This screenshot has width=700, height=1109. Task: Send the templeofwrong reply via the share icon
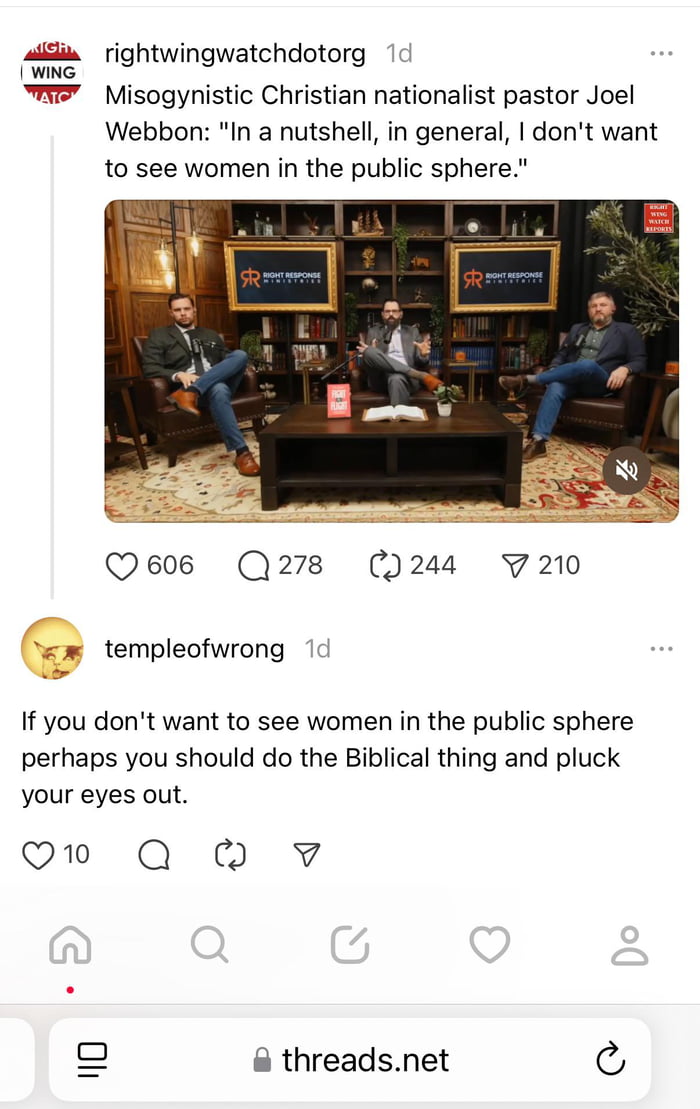click(307, 854)
